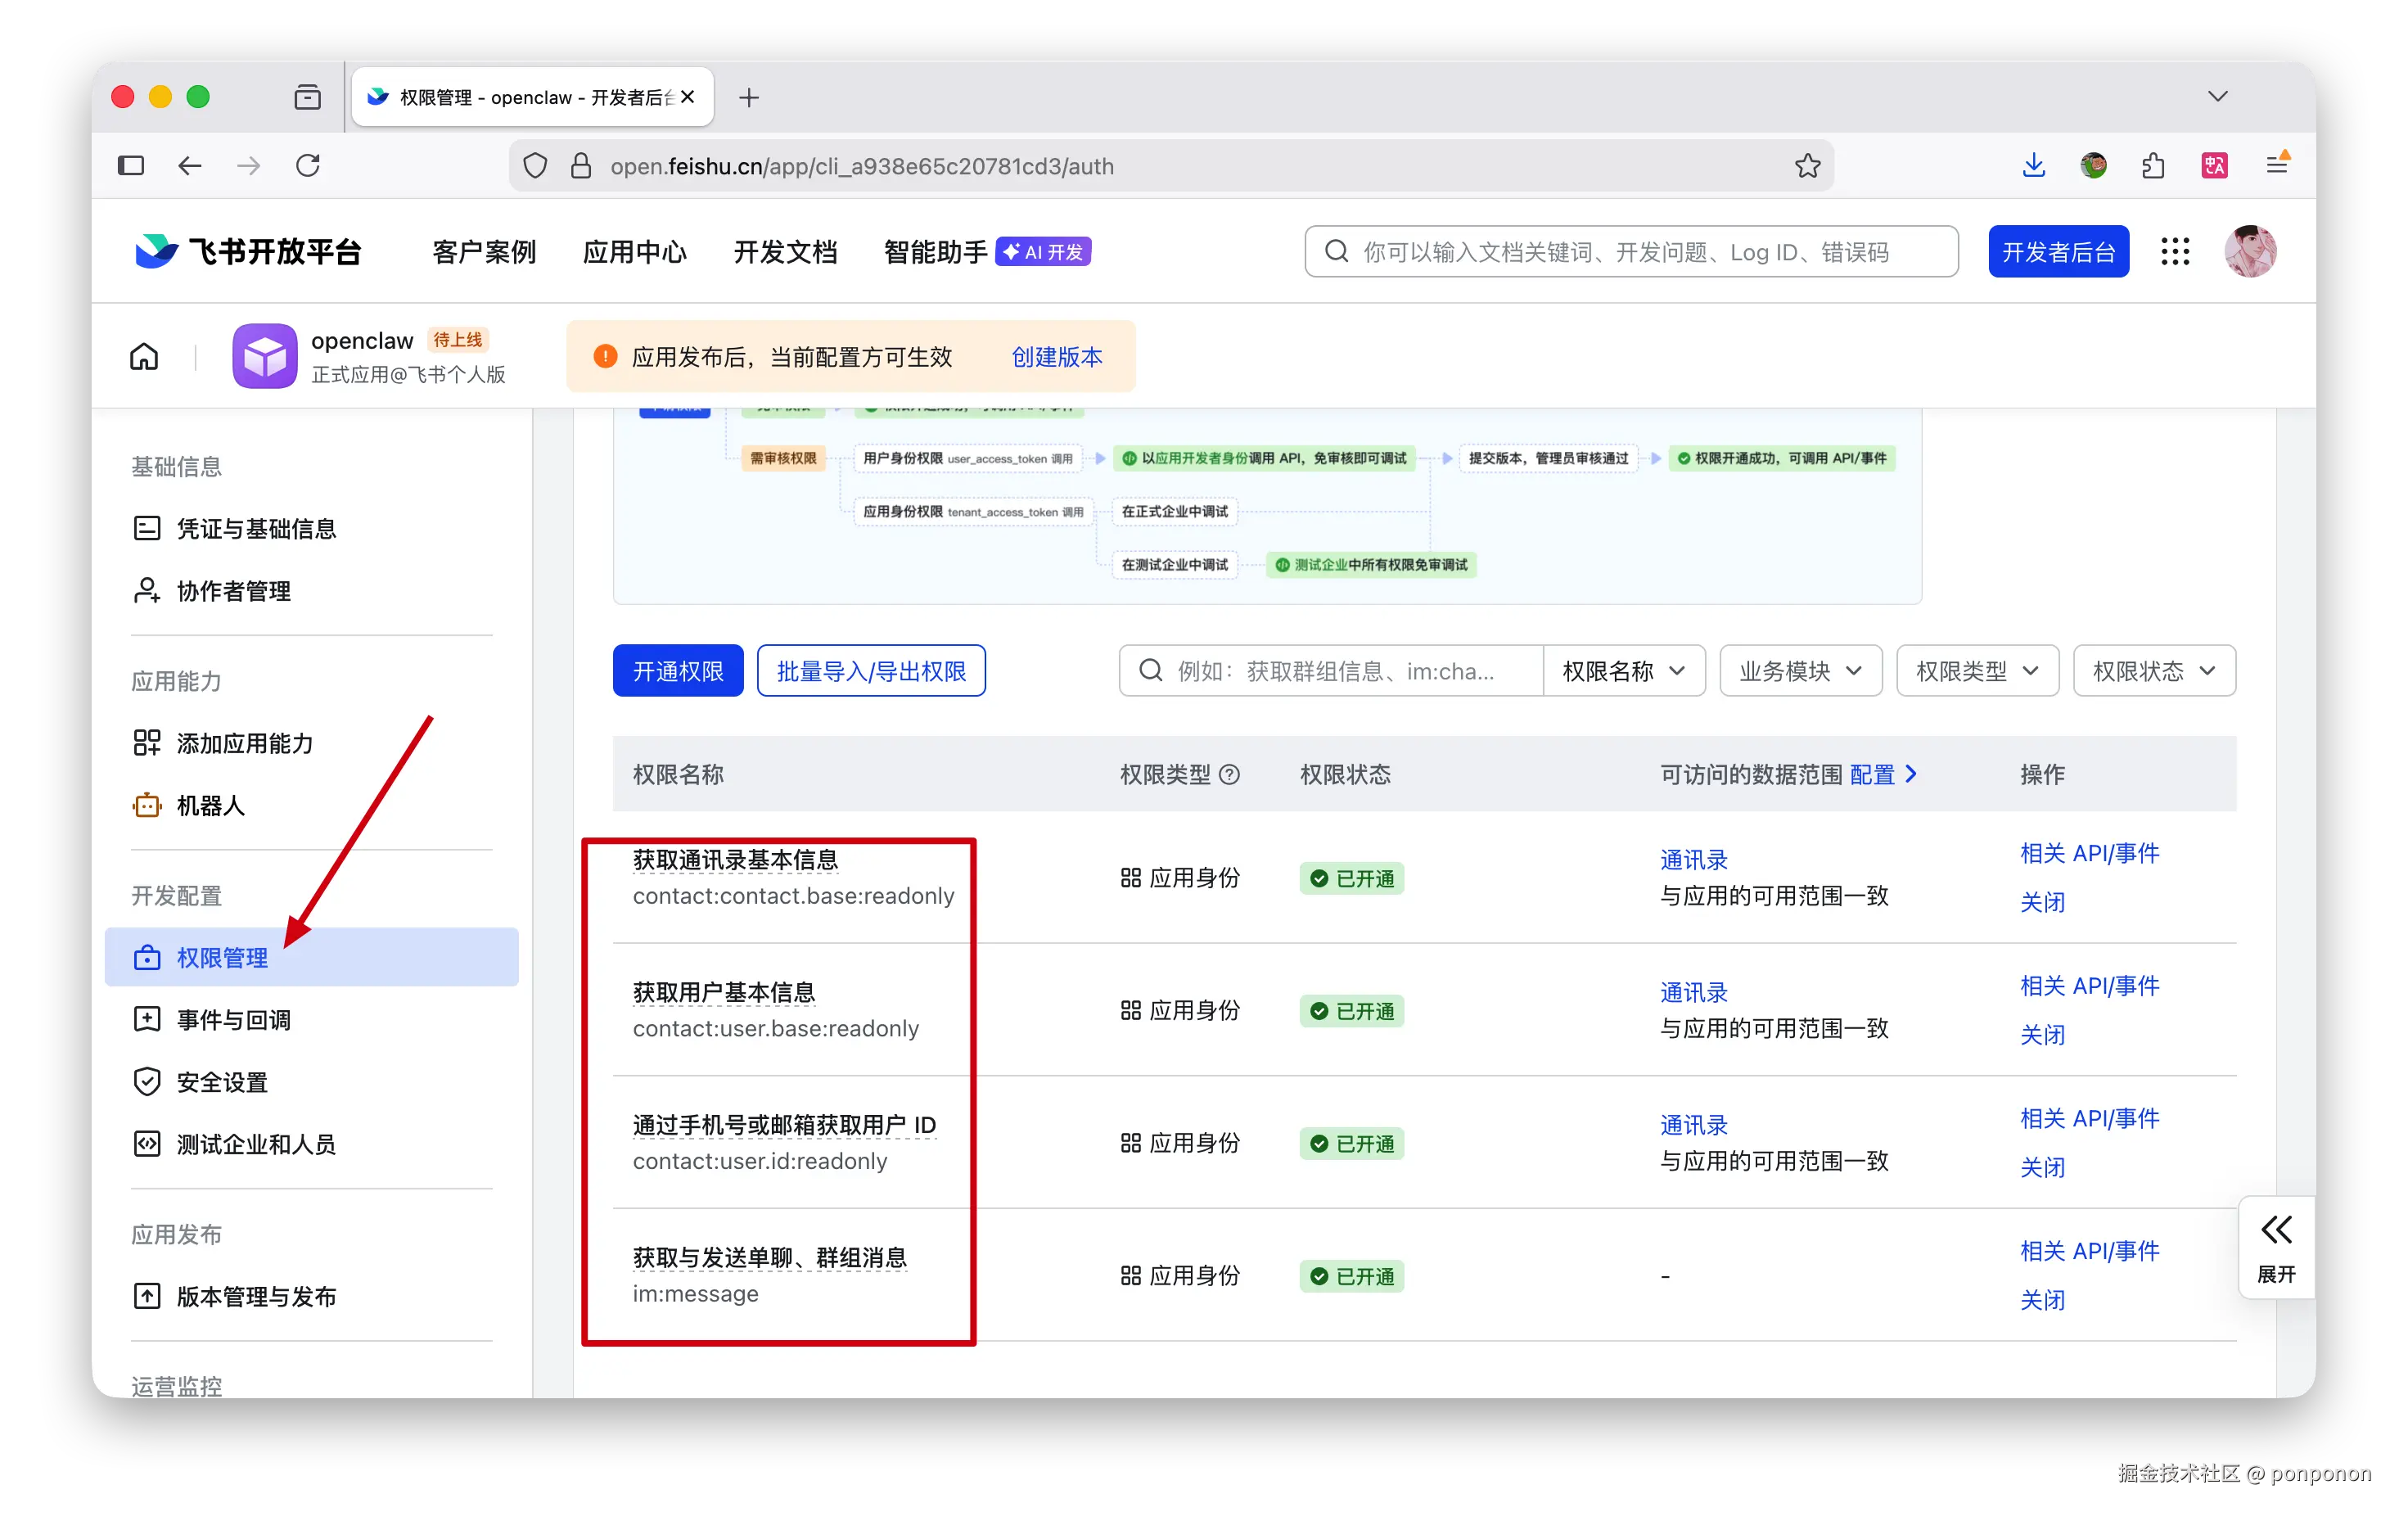The width and height of the screenshot is (2408, 1521).
Task: Click the translate extension icon
Action: 2214,166
